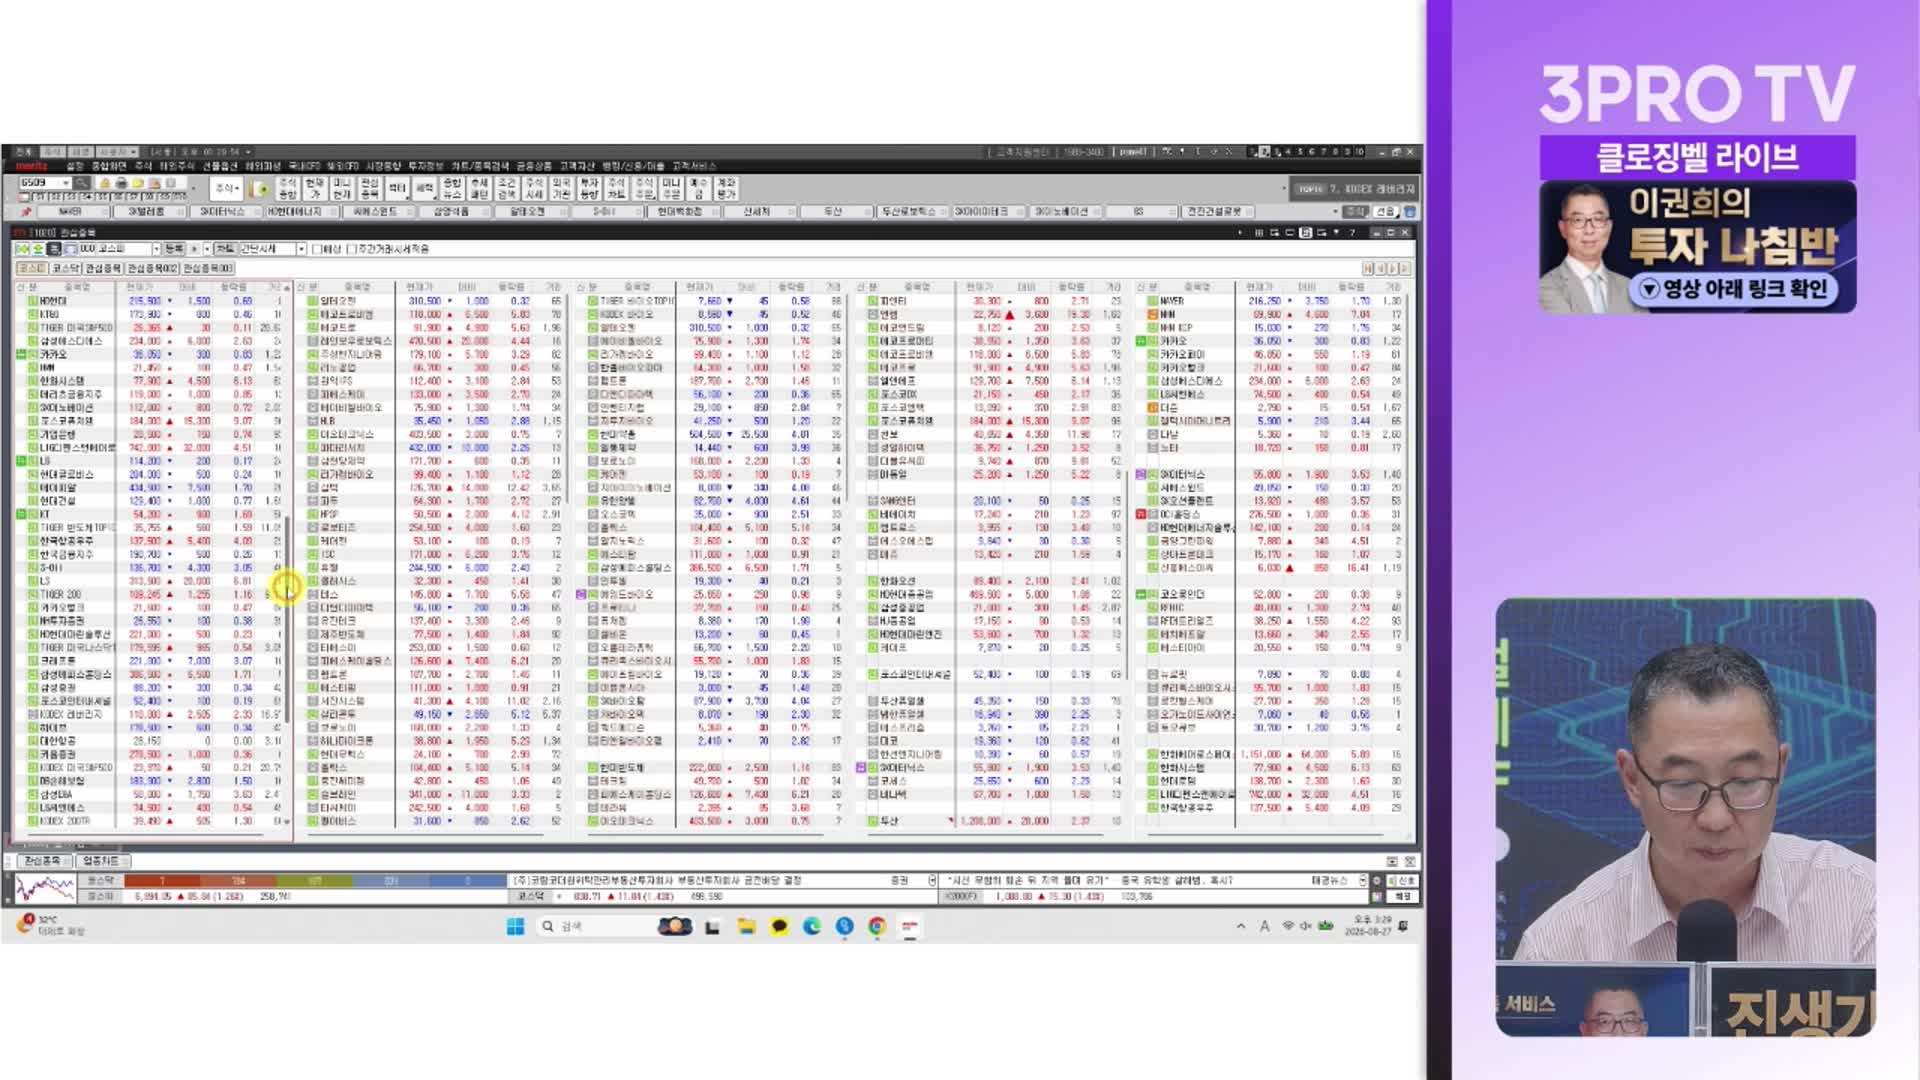This screenshot has width=1920, height=1080.
Task: Open Windows Start menu on taskbar
Action: click(x=516, y=927)
